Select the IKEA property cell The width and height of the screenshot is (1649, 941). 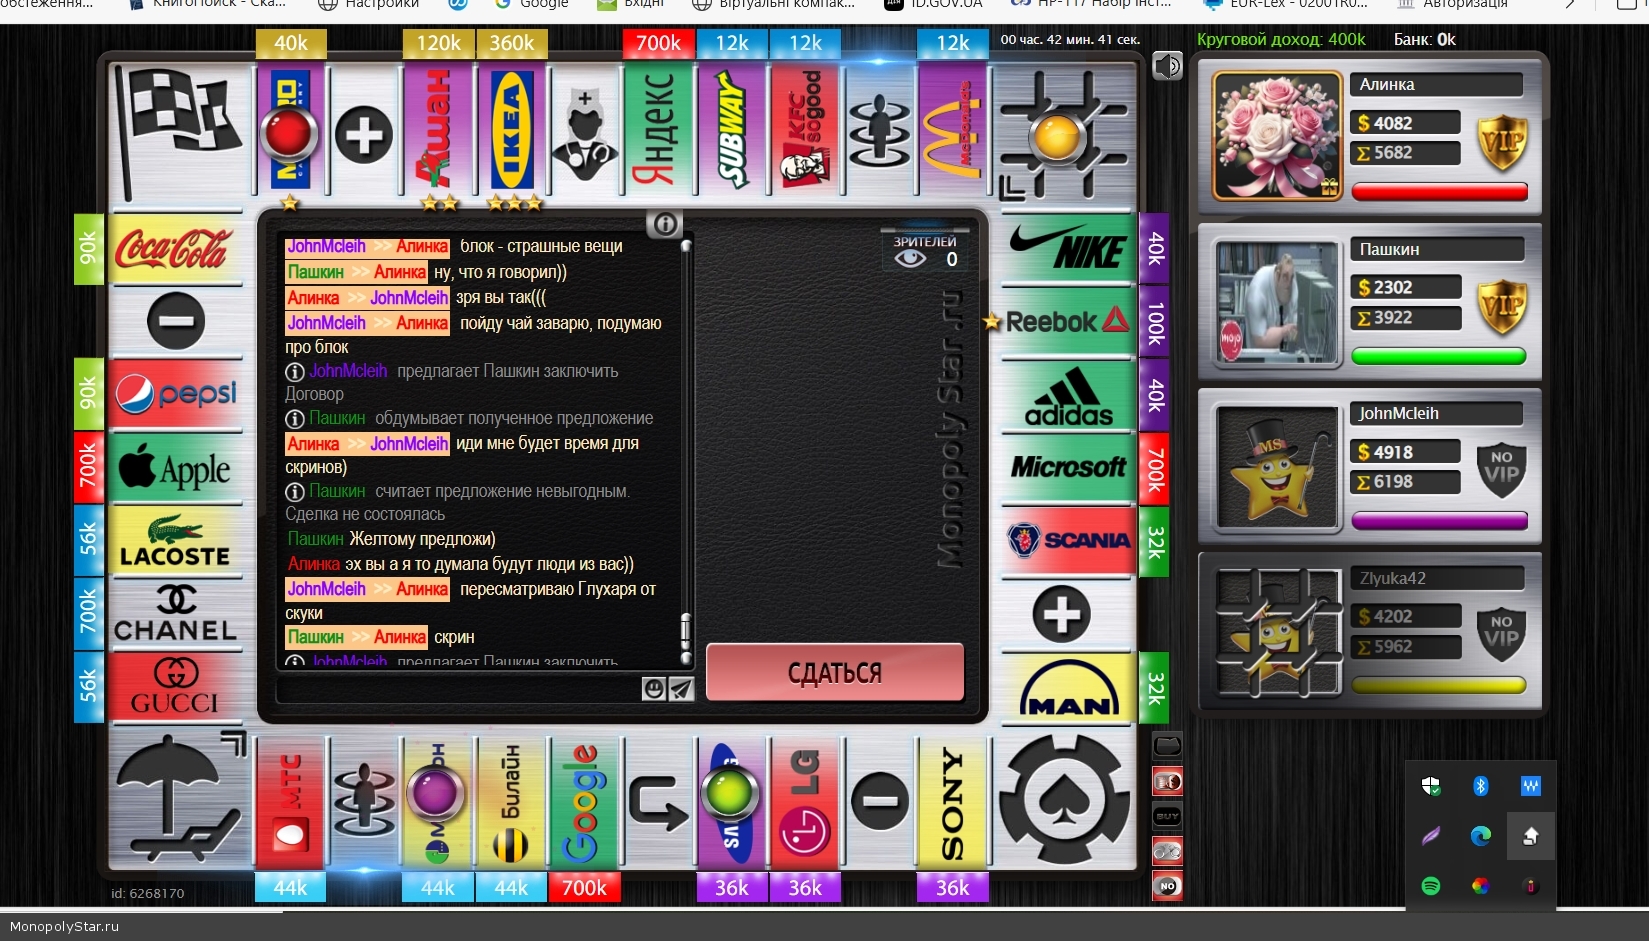click(512, 130)
